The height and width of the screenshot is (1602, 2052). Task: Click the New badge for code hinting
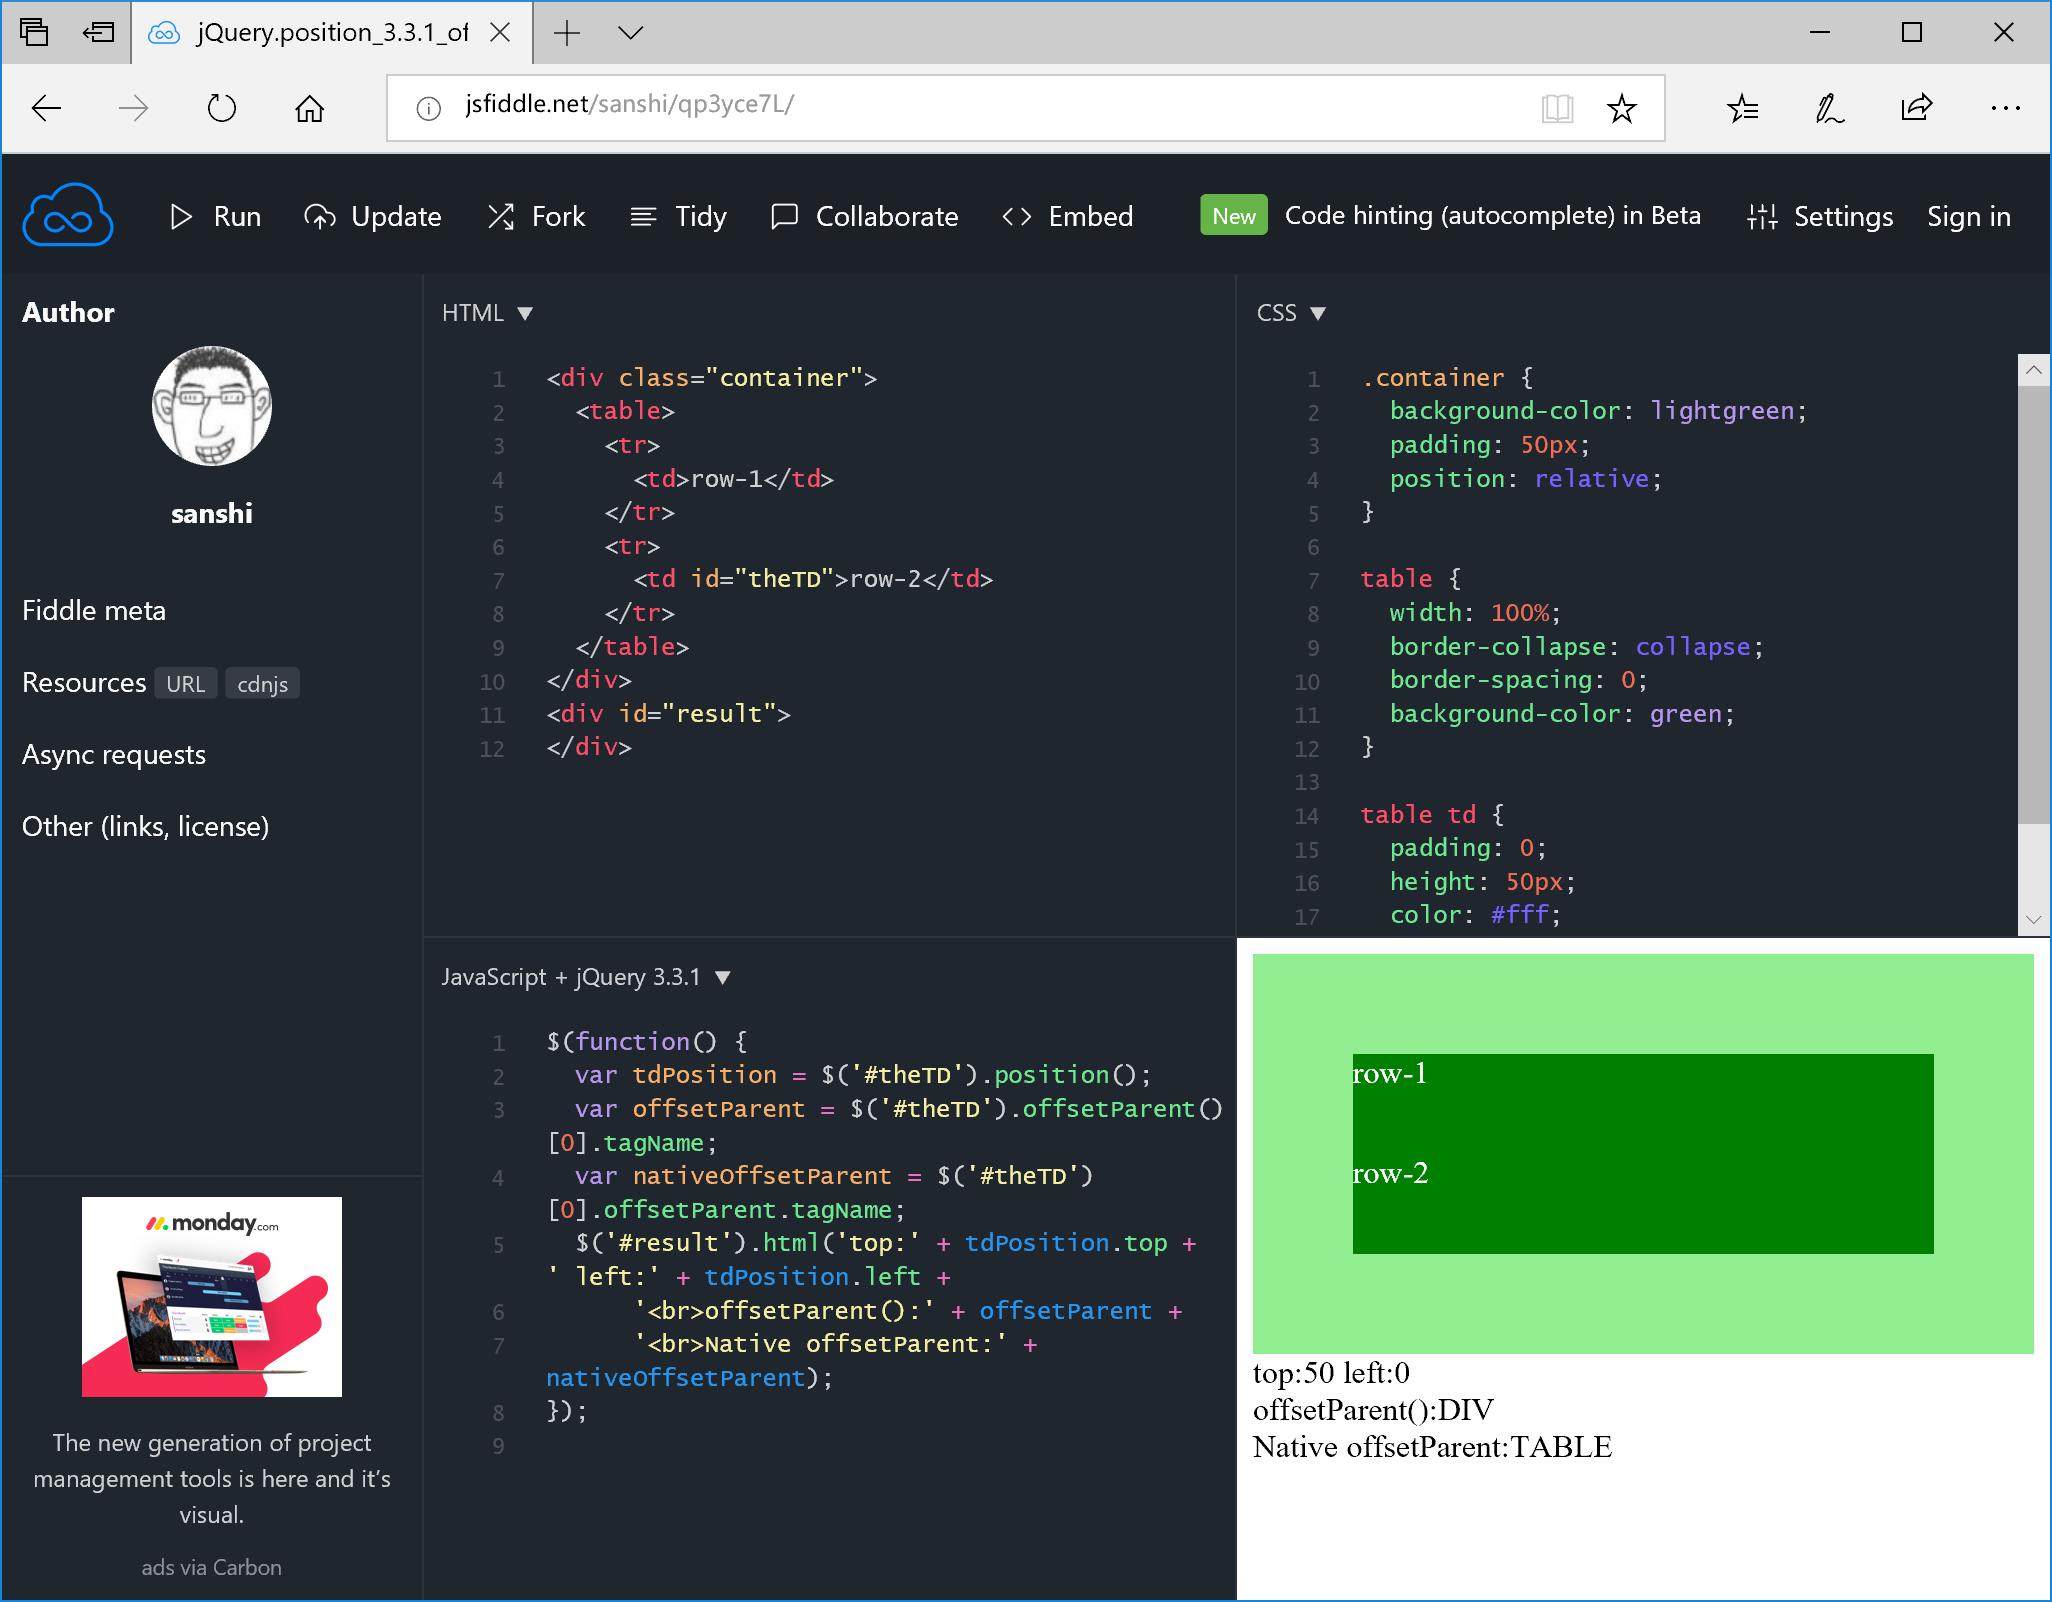pyautogui.click(x=1233, y=215)
